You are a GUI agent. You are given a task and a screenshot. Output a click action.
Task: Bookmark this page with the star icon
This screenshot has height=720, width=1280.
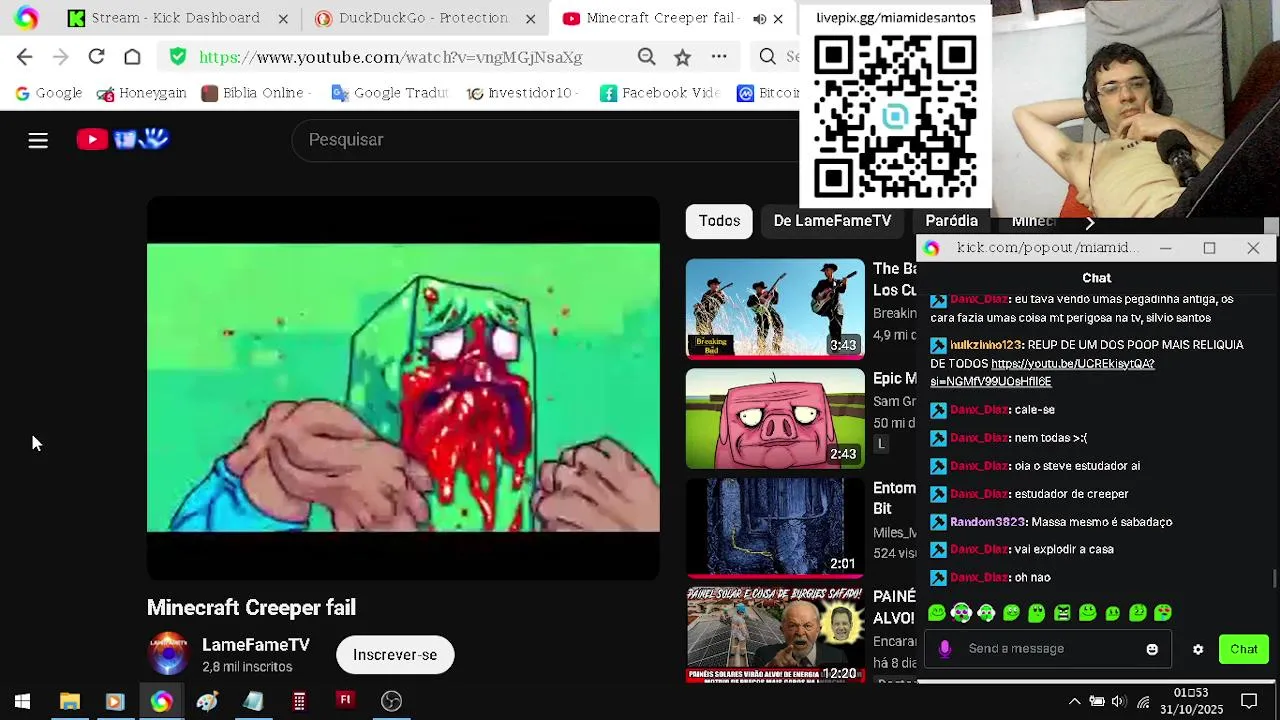coord(682,57)
